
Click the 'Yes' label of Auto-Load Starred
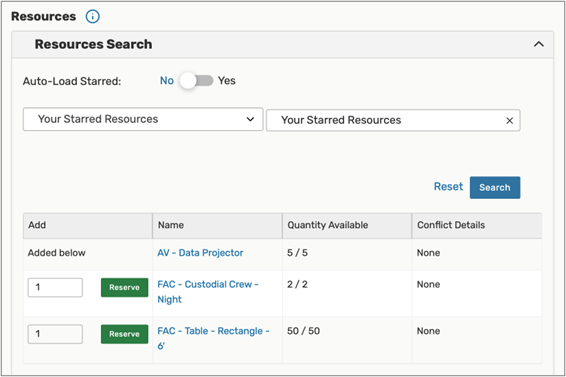(227, 81)
